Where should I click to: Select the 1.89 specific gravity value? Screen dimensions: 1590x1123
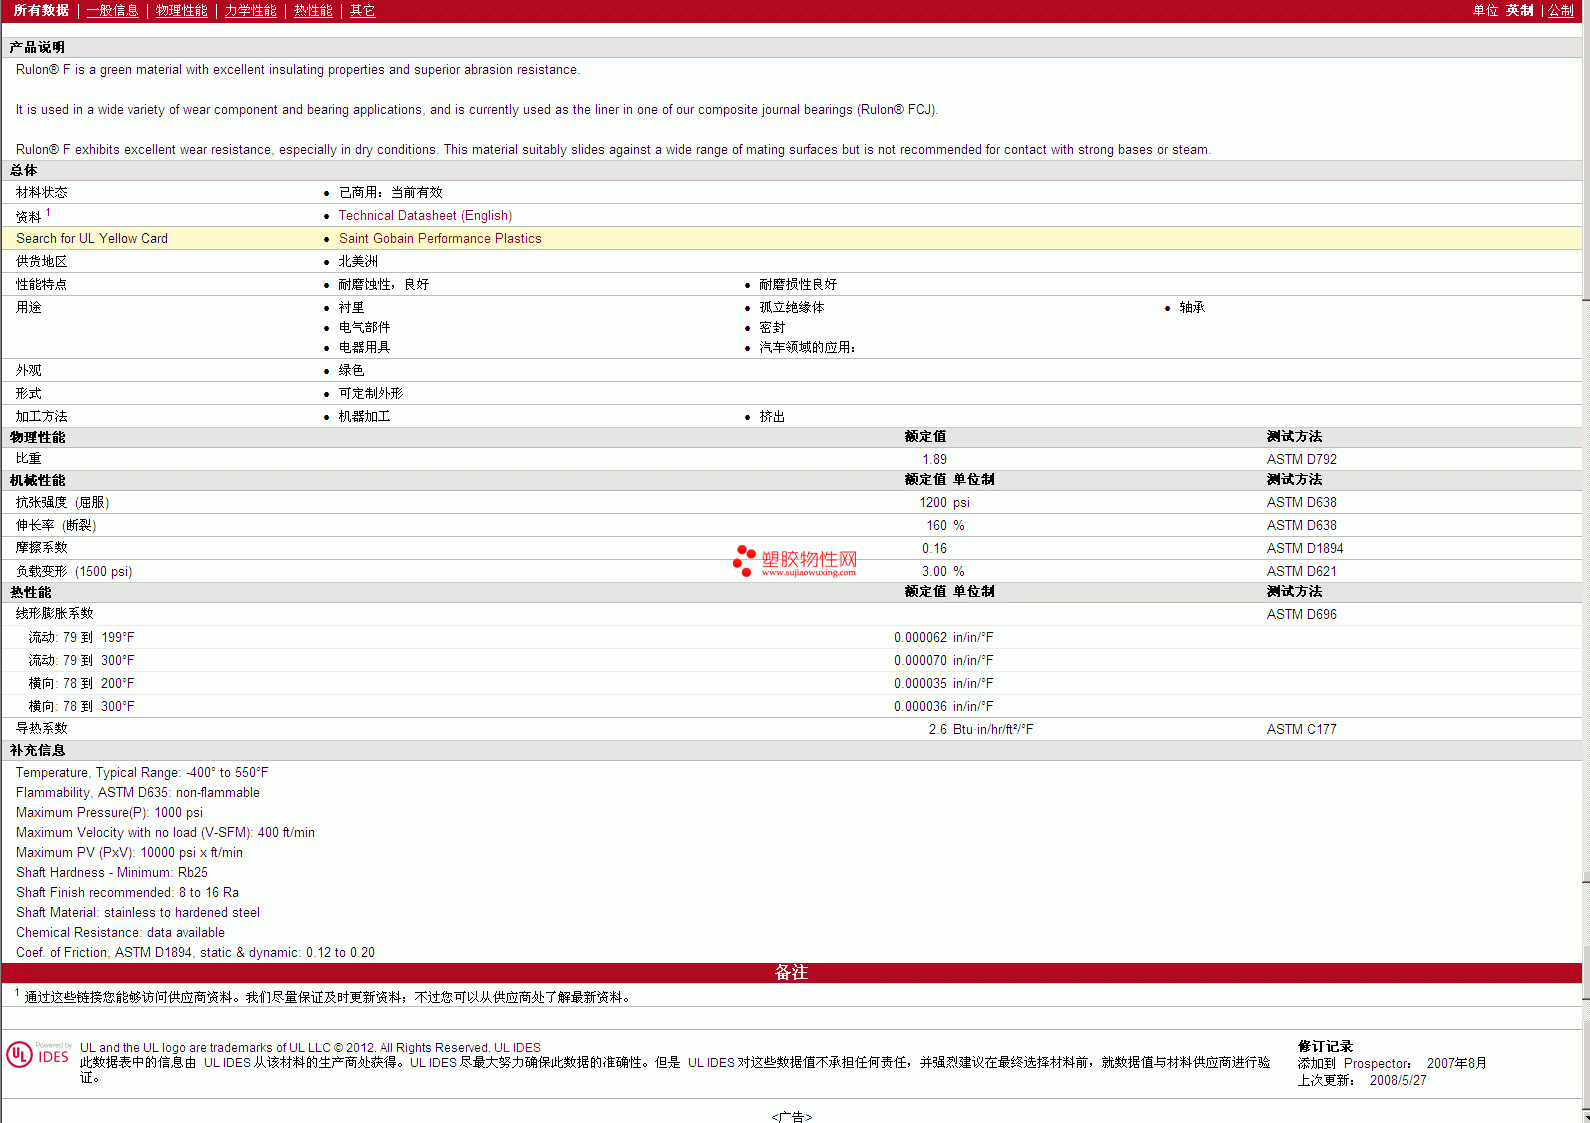click(x=934, y=459)
